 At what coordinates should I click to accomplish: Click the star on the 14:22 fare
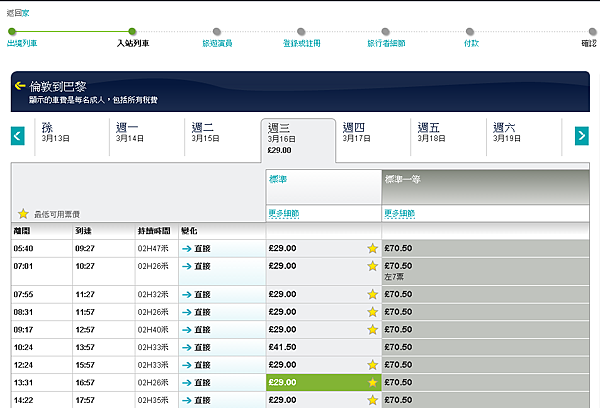(372, 400)
